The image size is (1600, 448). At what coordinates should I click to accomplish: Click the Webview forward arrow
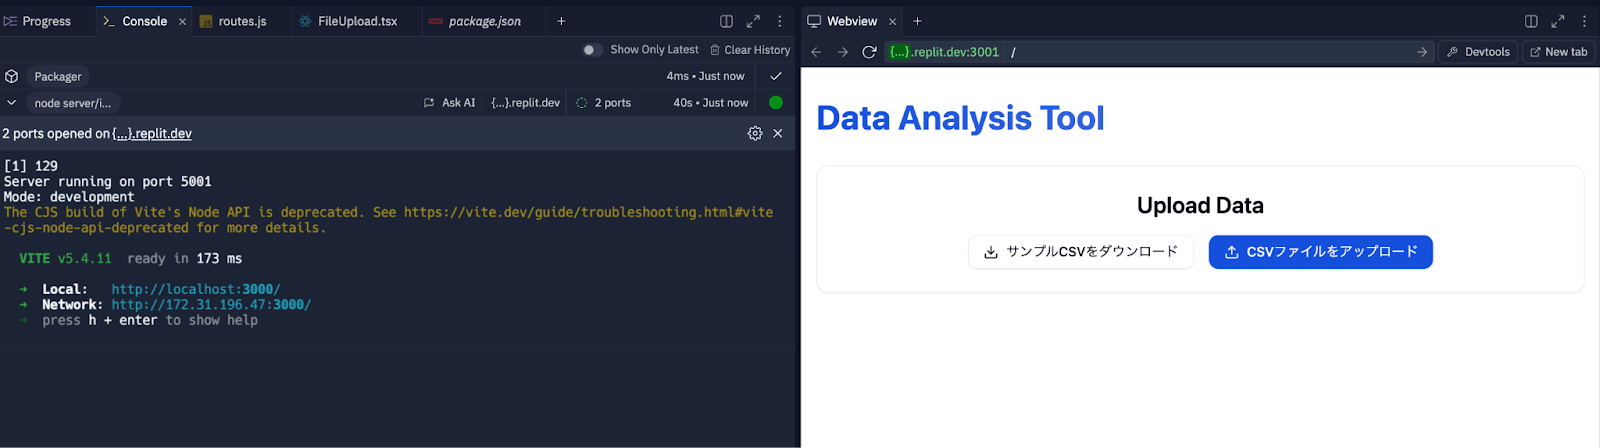pyautogui.click(x=842, y=52)
